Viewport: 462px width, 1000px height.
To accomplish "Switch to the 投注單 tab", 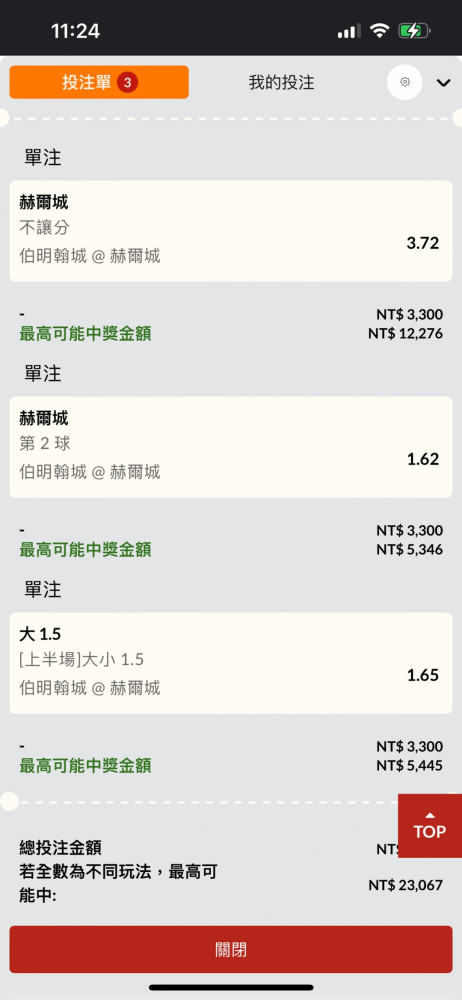I will [x=99, y=82].
